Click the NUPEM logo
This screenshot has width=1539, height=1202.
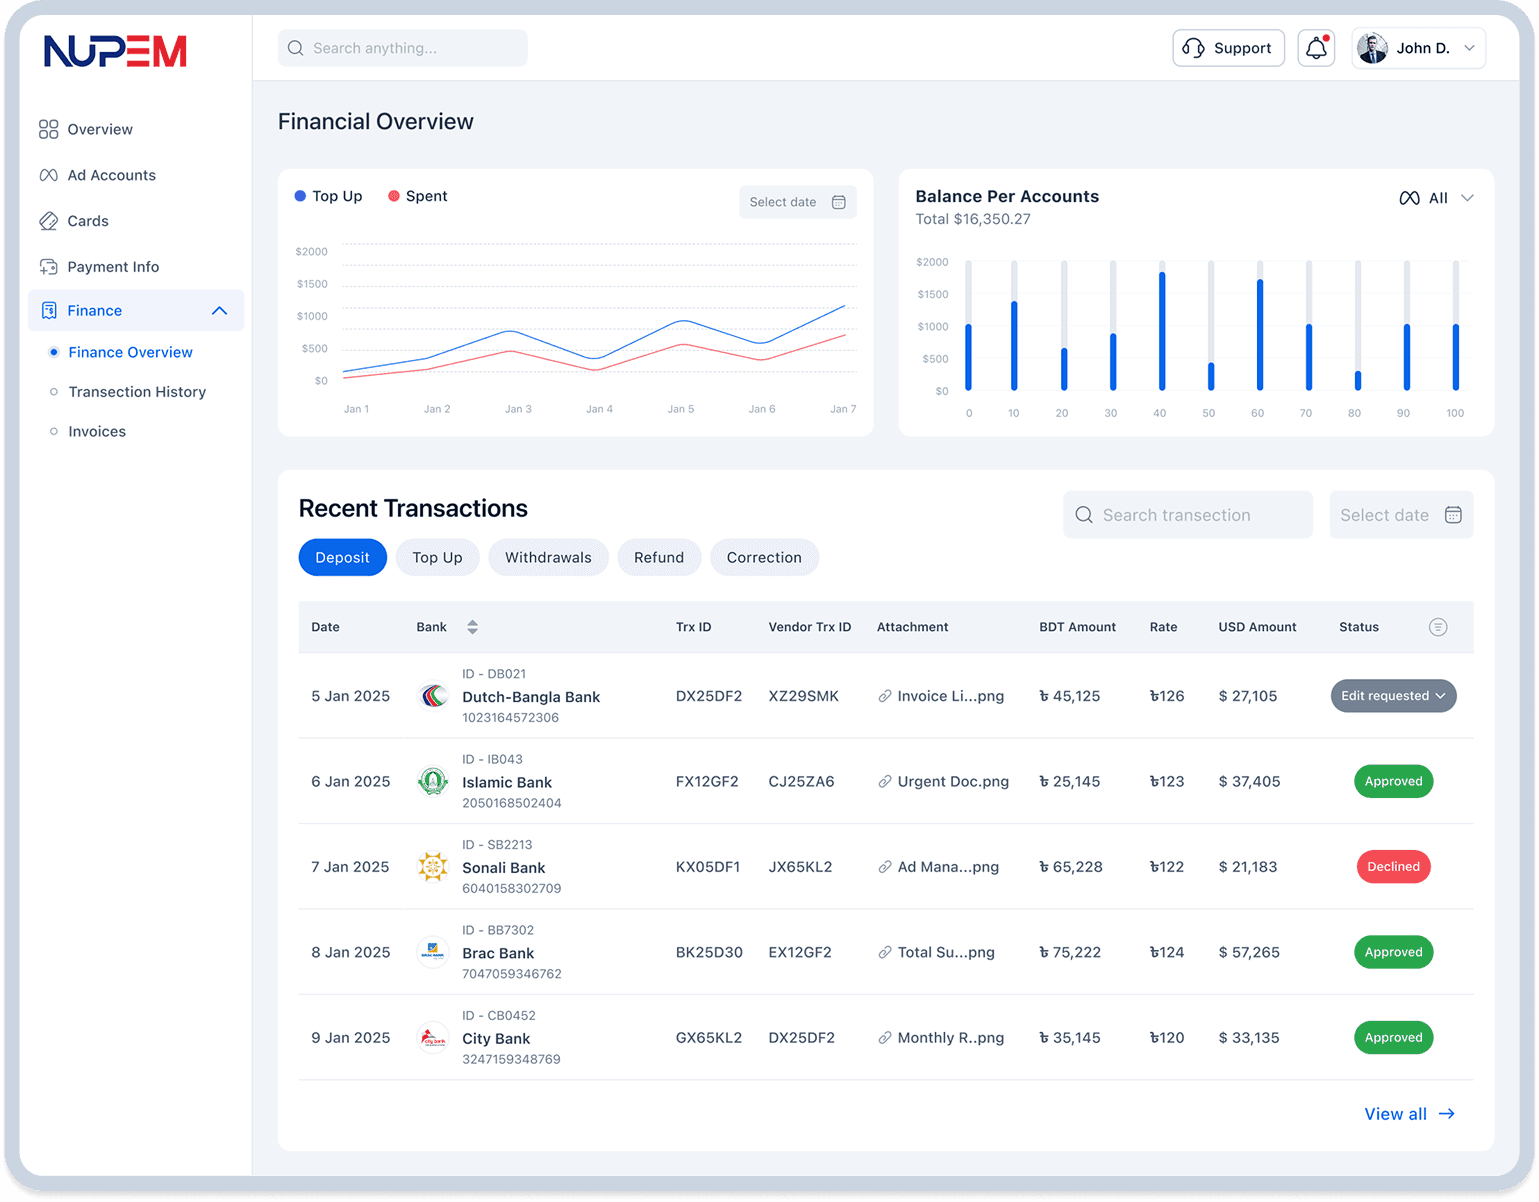[x=115, y=51]
